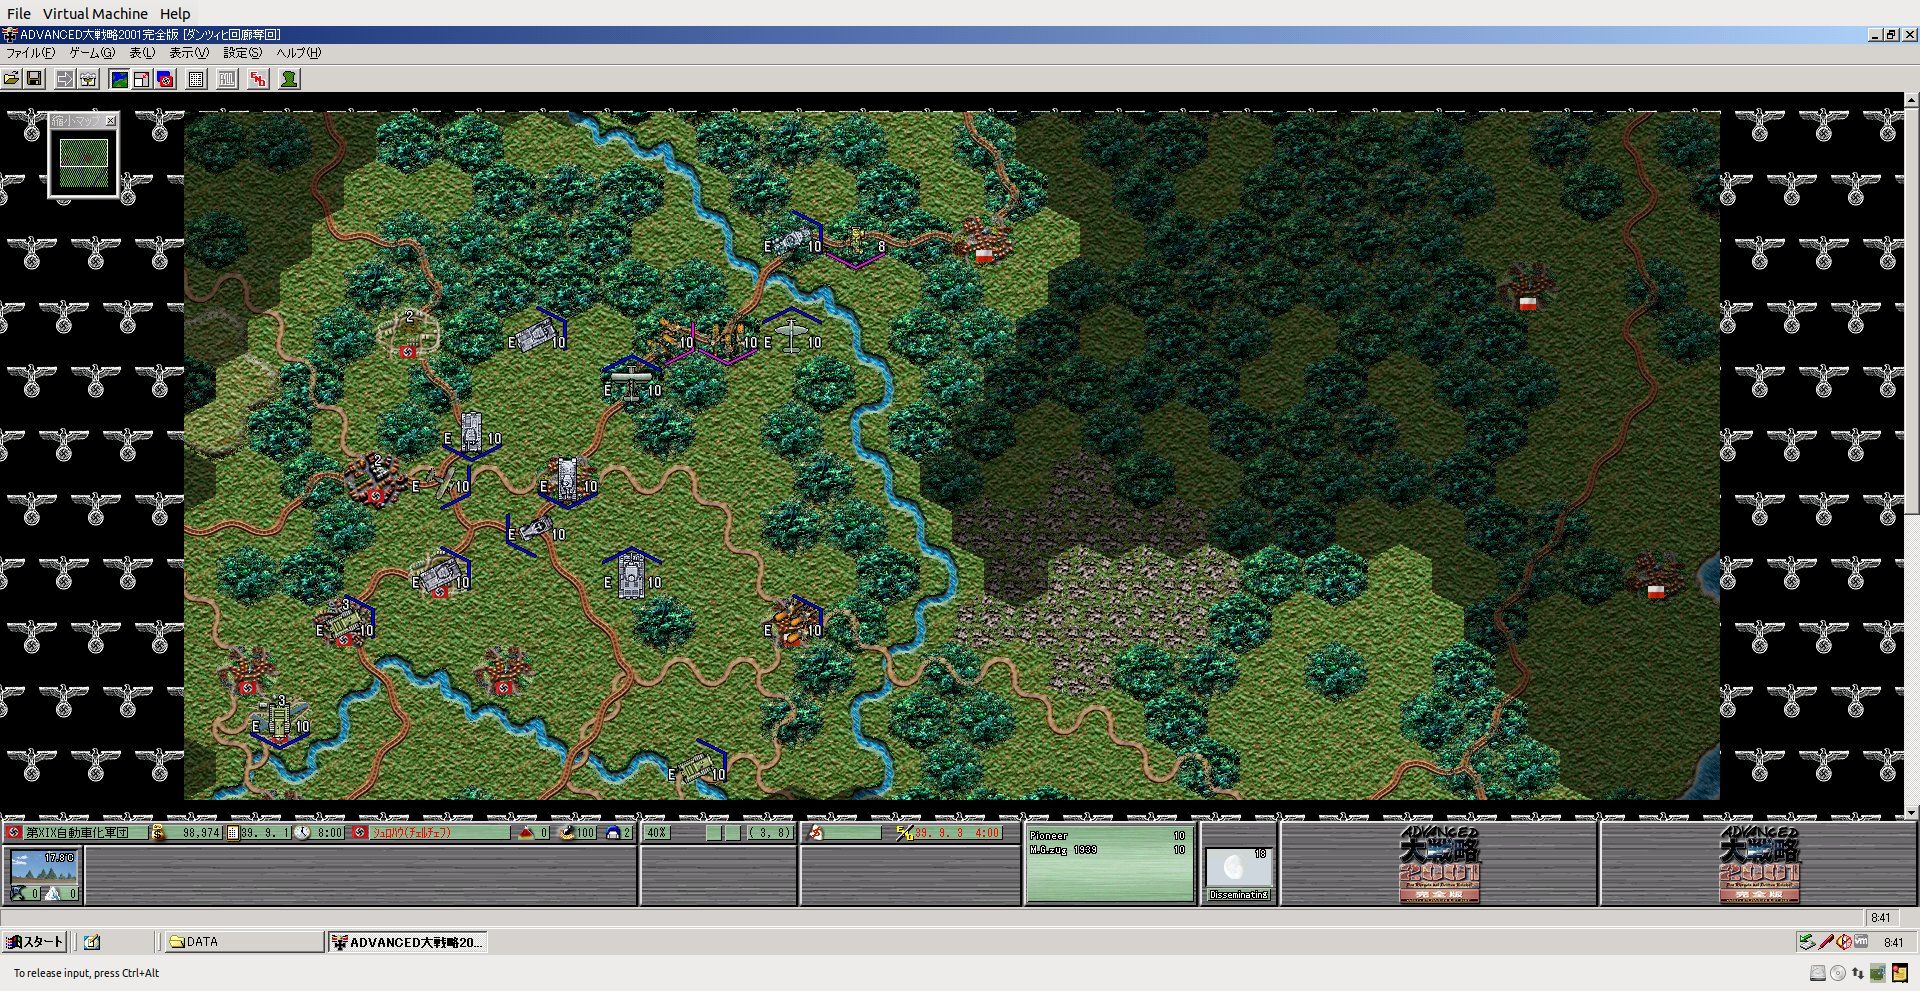
Task: Open the ファイル(F) menu
Action: click(x=31, y=53)
